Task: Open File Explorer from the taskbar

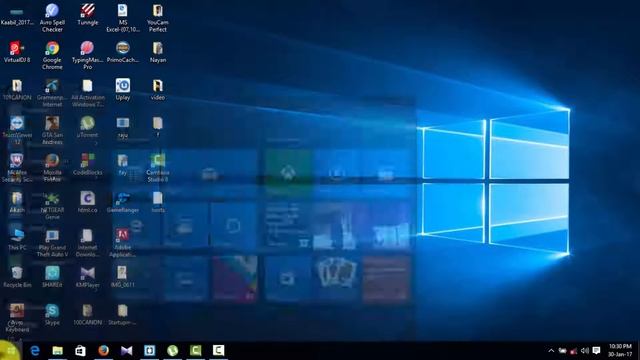Action: click(x=58, y=351)
